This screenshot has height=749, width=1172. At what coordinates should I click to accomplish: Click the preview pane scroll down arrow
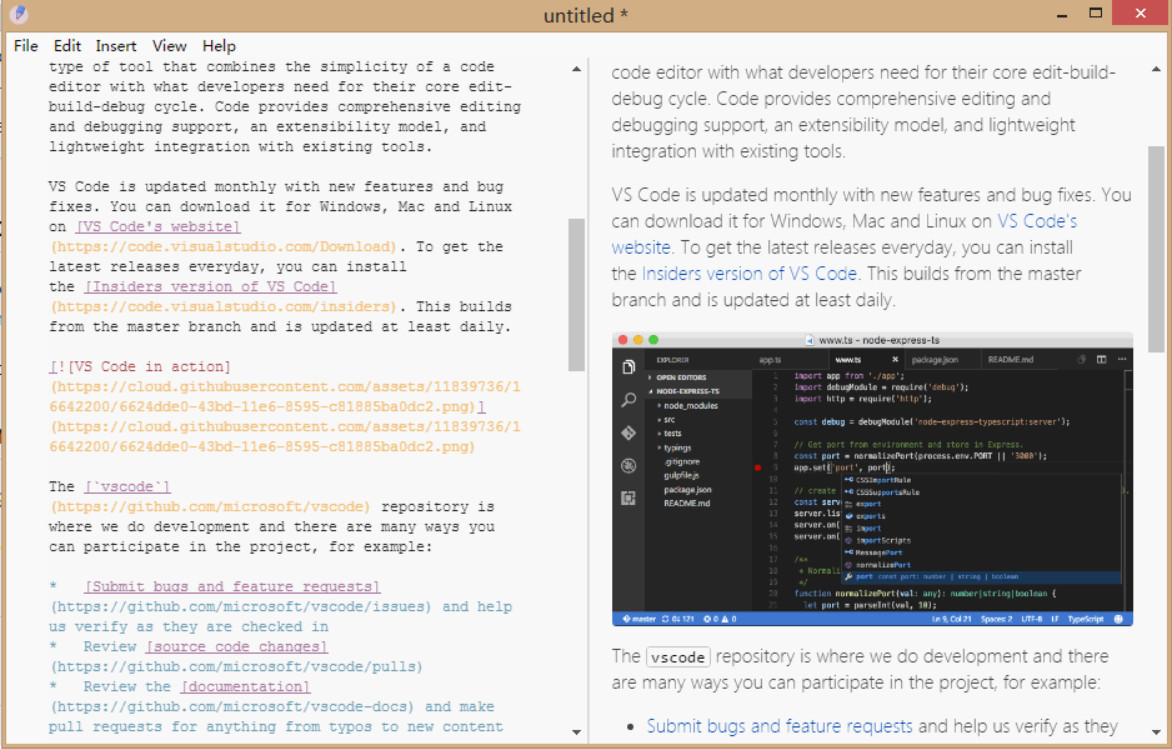tap(1156, 732)
